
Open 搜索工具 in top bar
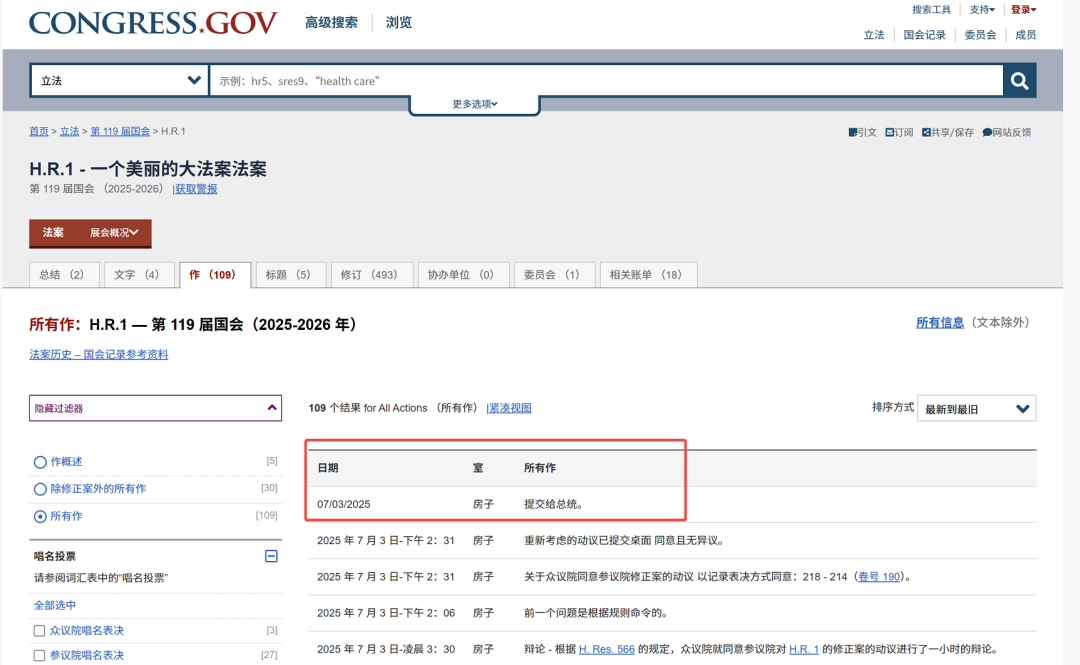pos(931,10)
